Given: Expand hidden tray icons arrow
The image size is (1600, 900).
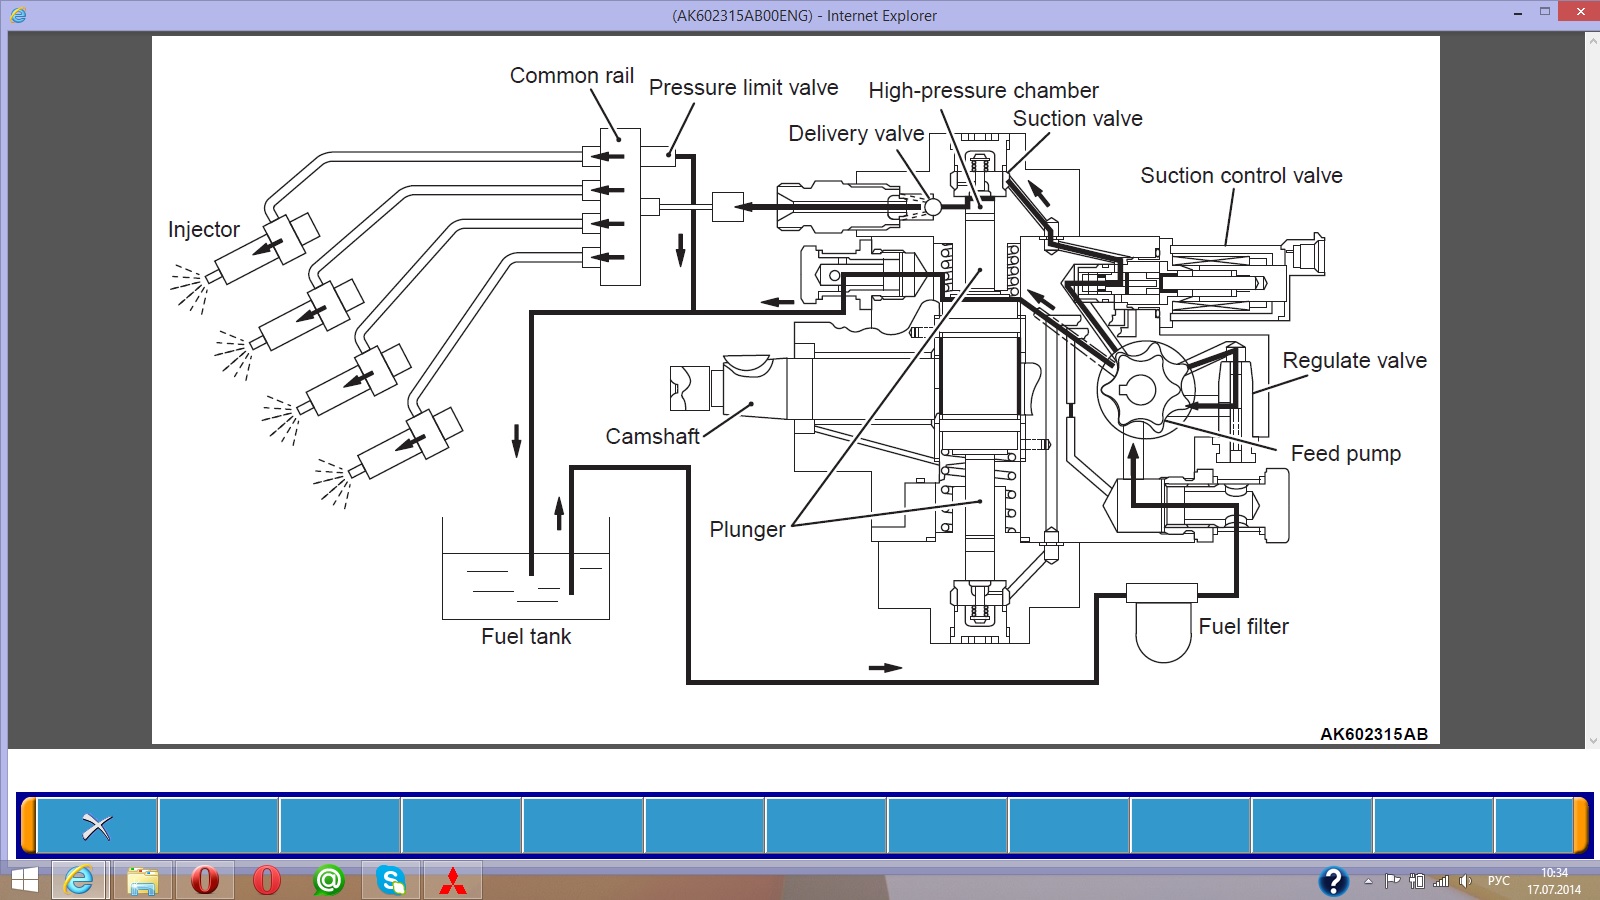Looking at the screenshot, I should tap(1368, 881).
